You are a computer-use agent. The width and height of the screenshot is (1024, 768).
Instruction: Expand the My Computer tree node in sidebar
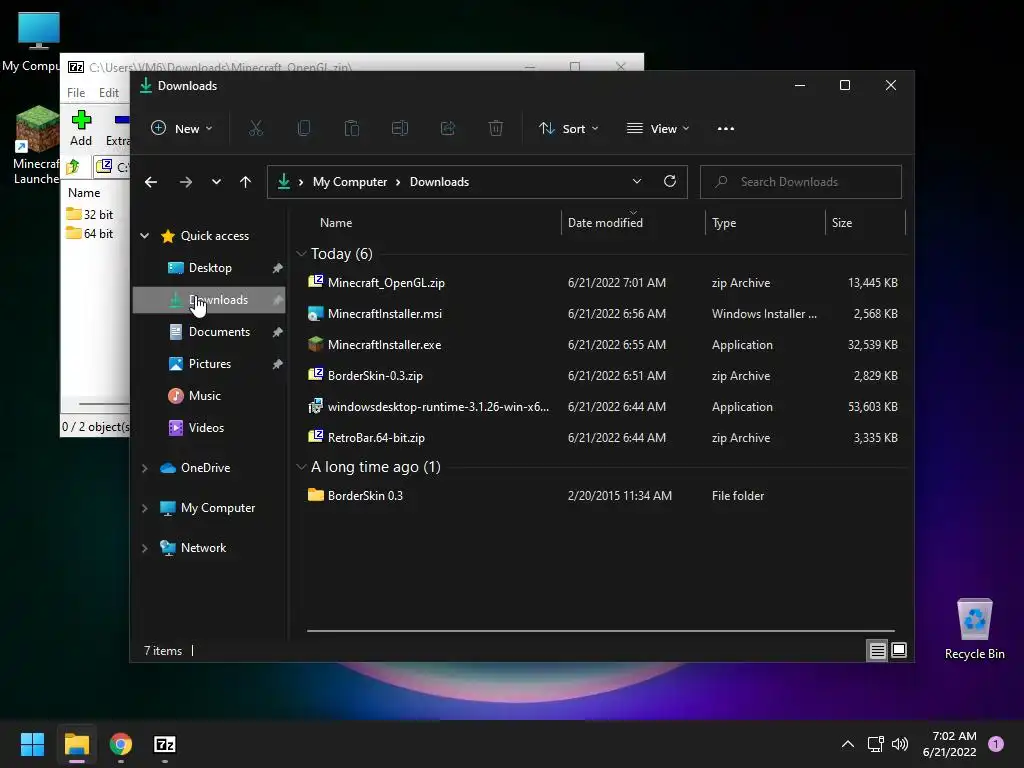click(x=144, y=508)
